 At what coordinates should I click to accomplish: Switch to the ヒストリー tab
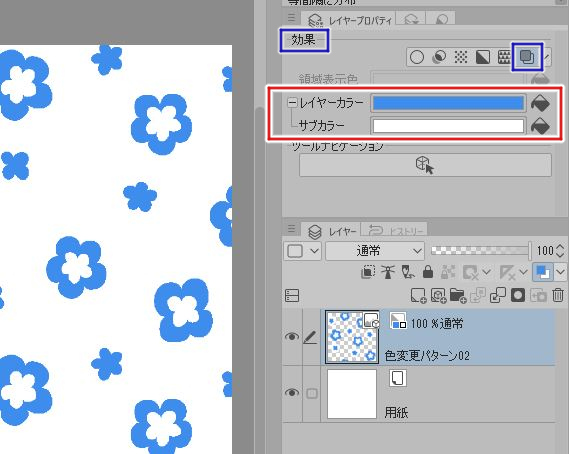(394, 231)
